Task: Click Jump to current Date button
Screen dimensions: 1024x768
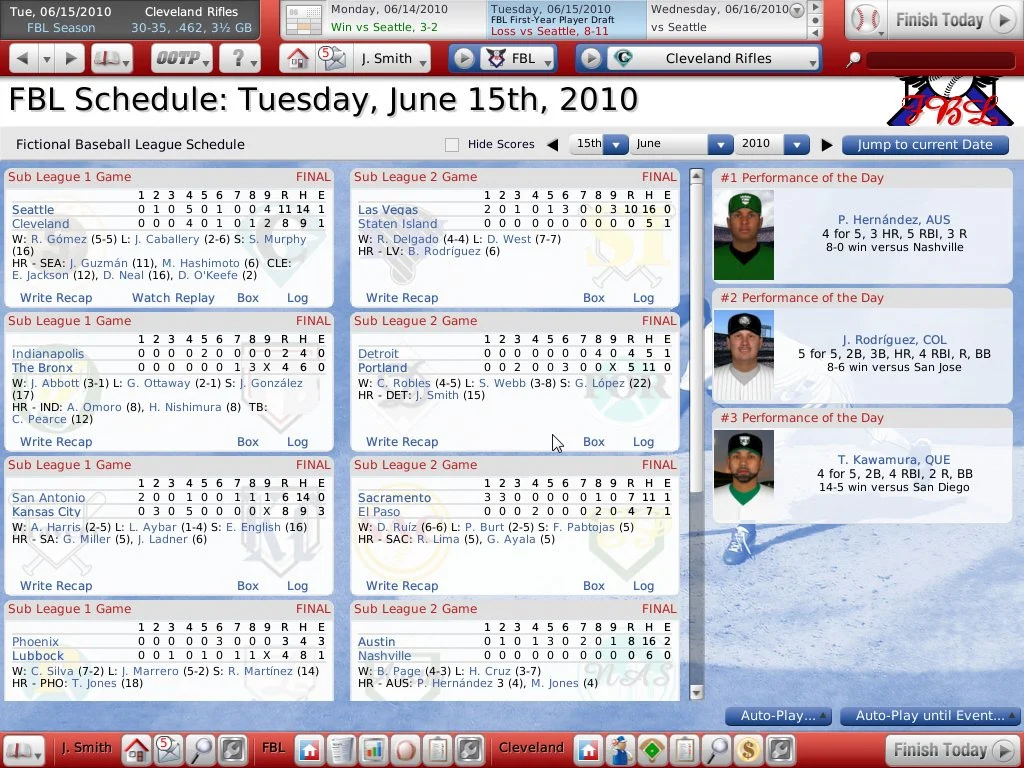Action: coord(925,145)
